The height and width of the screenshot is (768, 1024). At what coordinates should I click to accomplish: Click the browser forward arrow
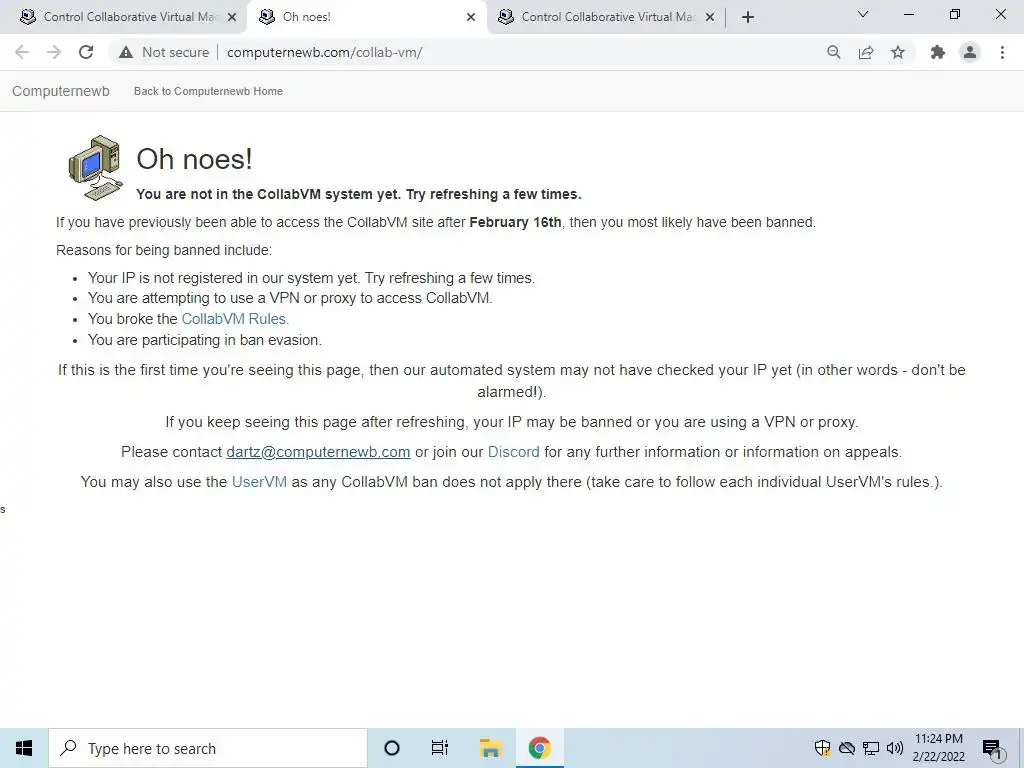tap(54, 52)
